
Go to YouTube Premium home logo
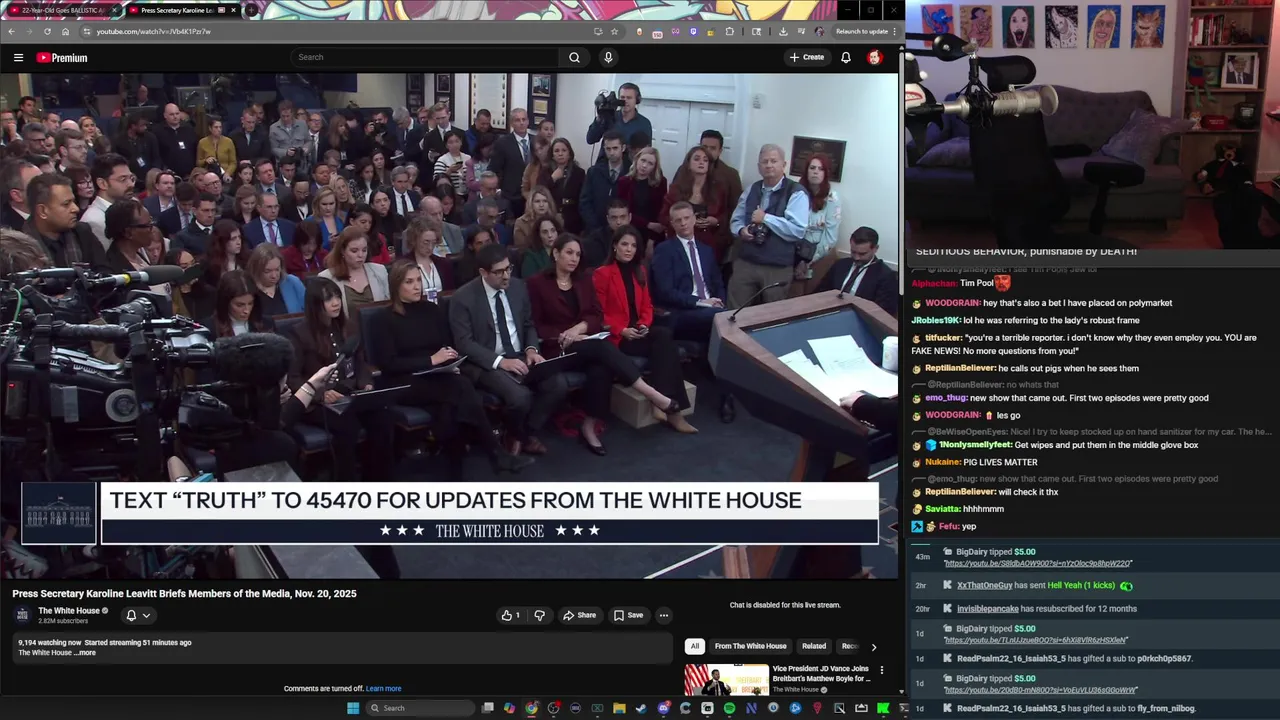[62, 58]
